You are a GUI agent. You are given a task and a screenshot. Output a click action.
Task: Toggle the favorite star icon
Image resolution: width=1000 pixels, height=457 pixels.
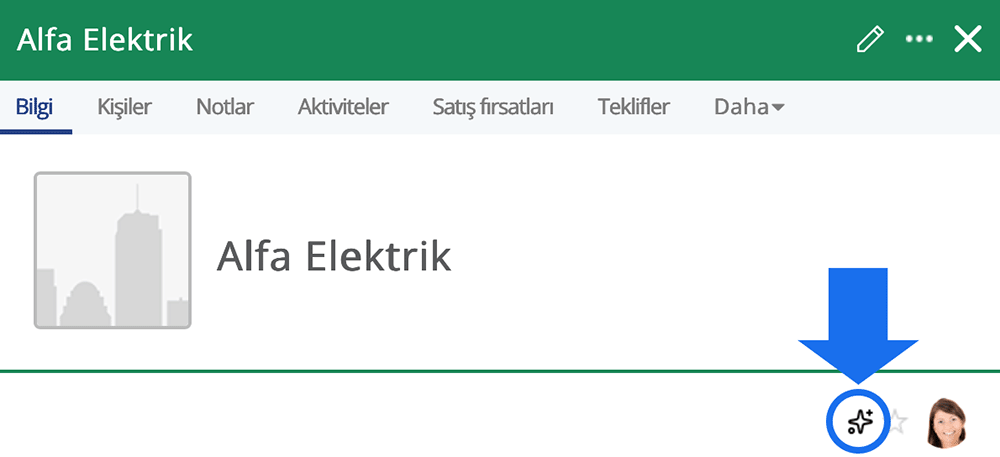[x=898, y=422]
